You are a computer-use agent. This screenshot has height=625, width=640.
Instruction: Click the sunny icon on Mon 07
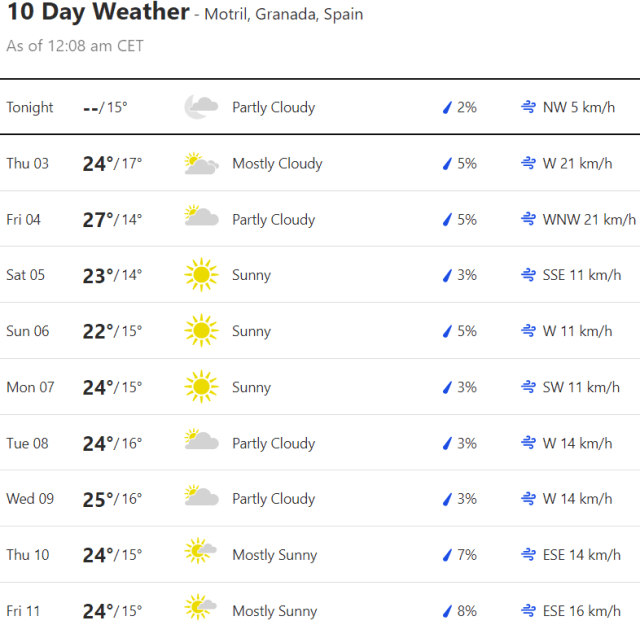tap(201, 387)
